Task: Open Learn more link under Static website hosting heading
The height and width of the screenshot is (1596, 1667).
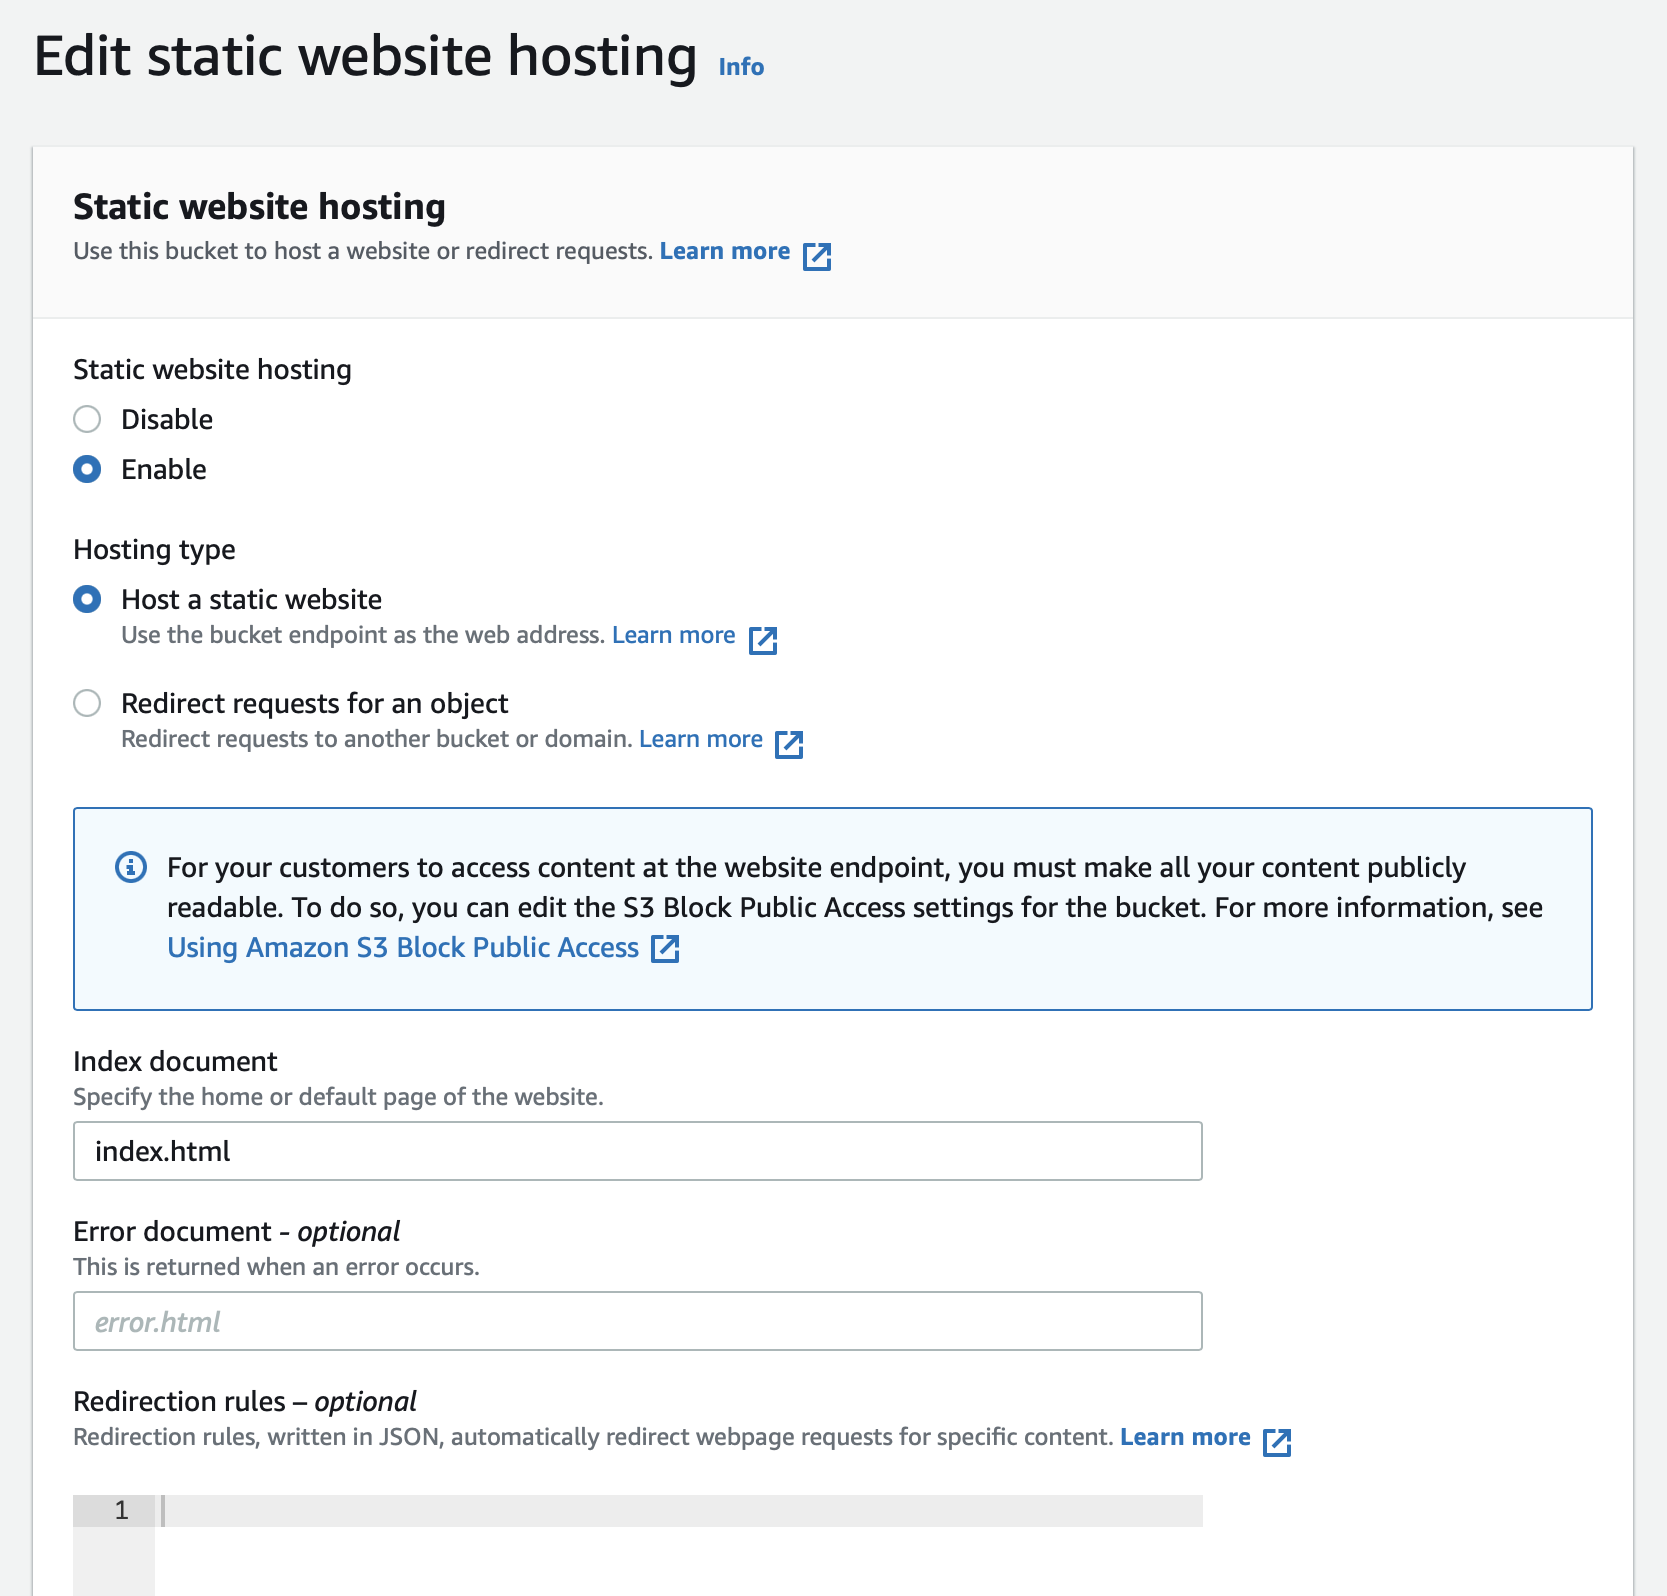Action: [725, 251]
